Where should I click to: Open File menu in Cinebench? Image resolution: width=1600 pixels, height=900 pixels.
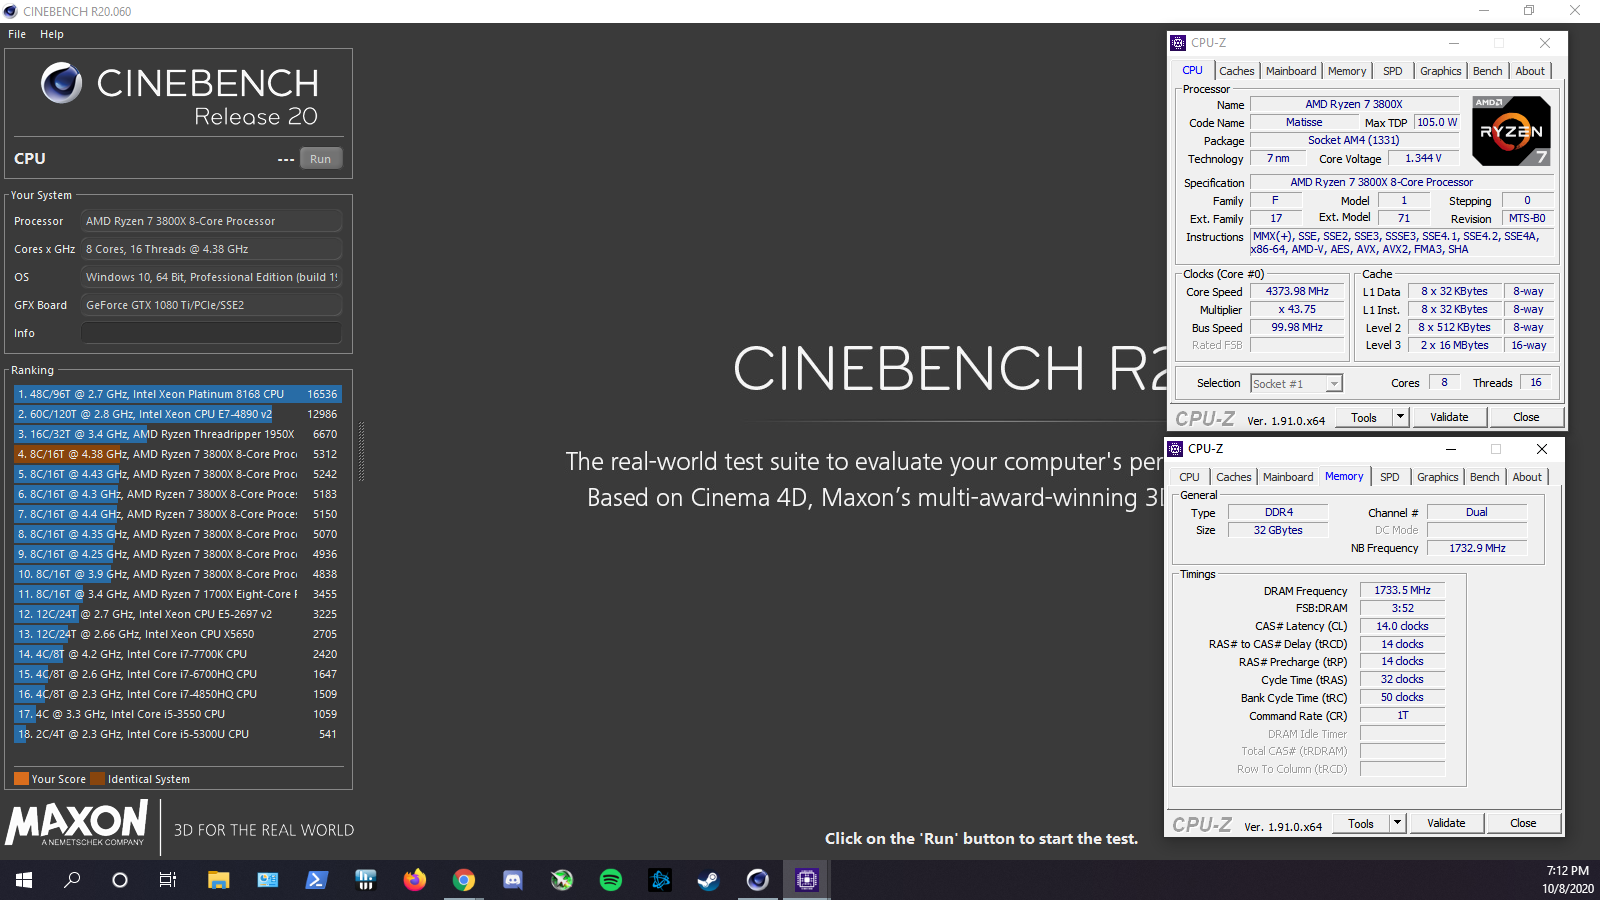point(17,34)
